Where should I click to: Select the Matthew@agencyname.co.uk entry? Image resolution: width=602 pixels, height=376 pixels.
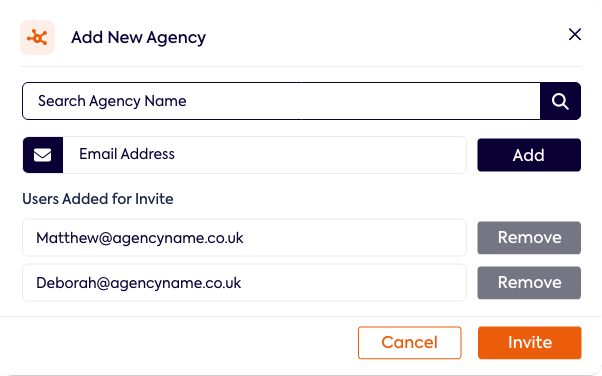pos(244,238)
